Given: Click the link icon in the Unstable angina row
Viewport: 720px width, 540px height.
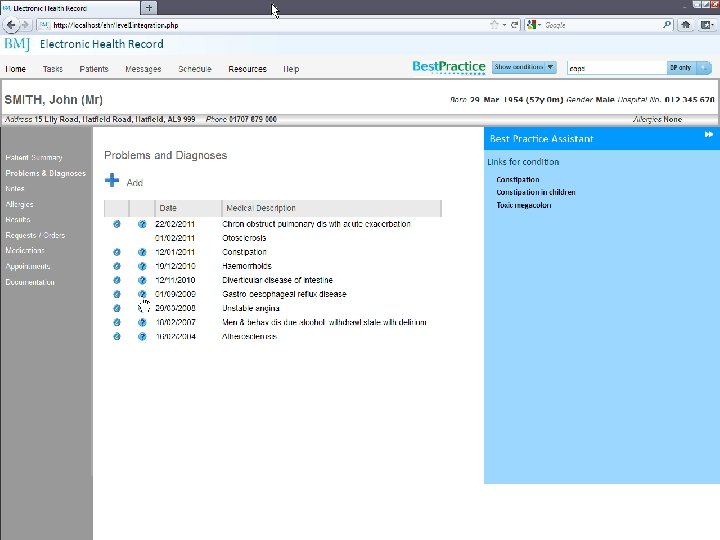Looking at the screenshot, I should point(117,308).
